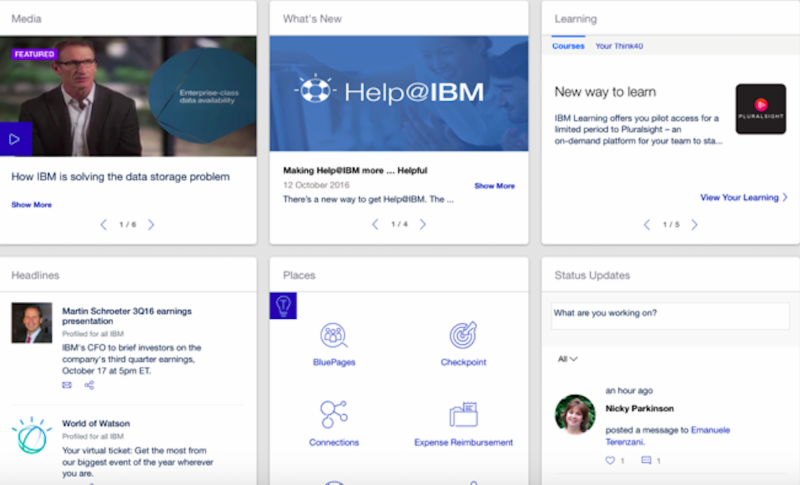Expand the All filter dropdown

567,359
